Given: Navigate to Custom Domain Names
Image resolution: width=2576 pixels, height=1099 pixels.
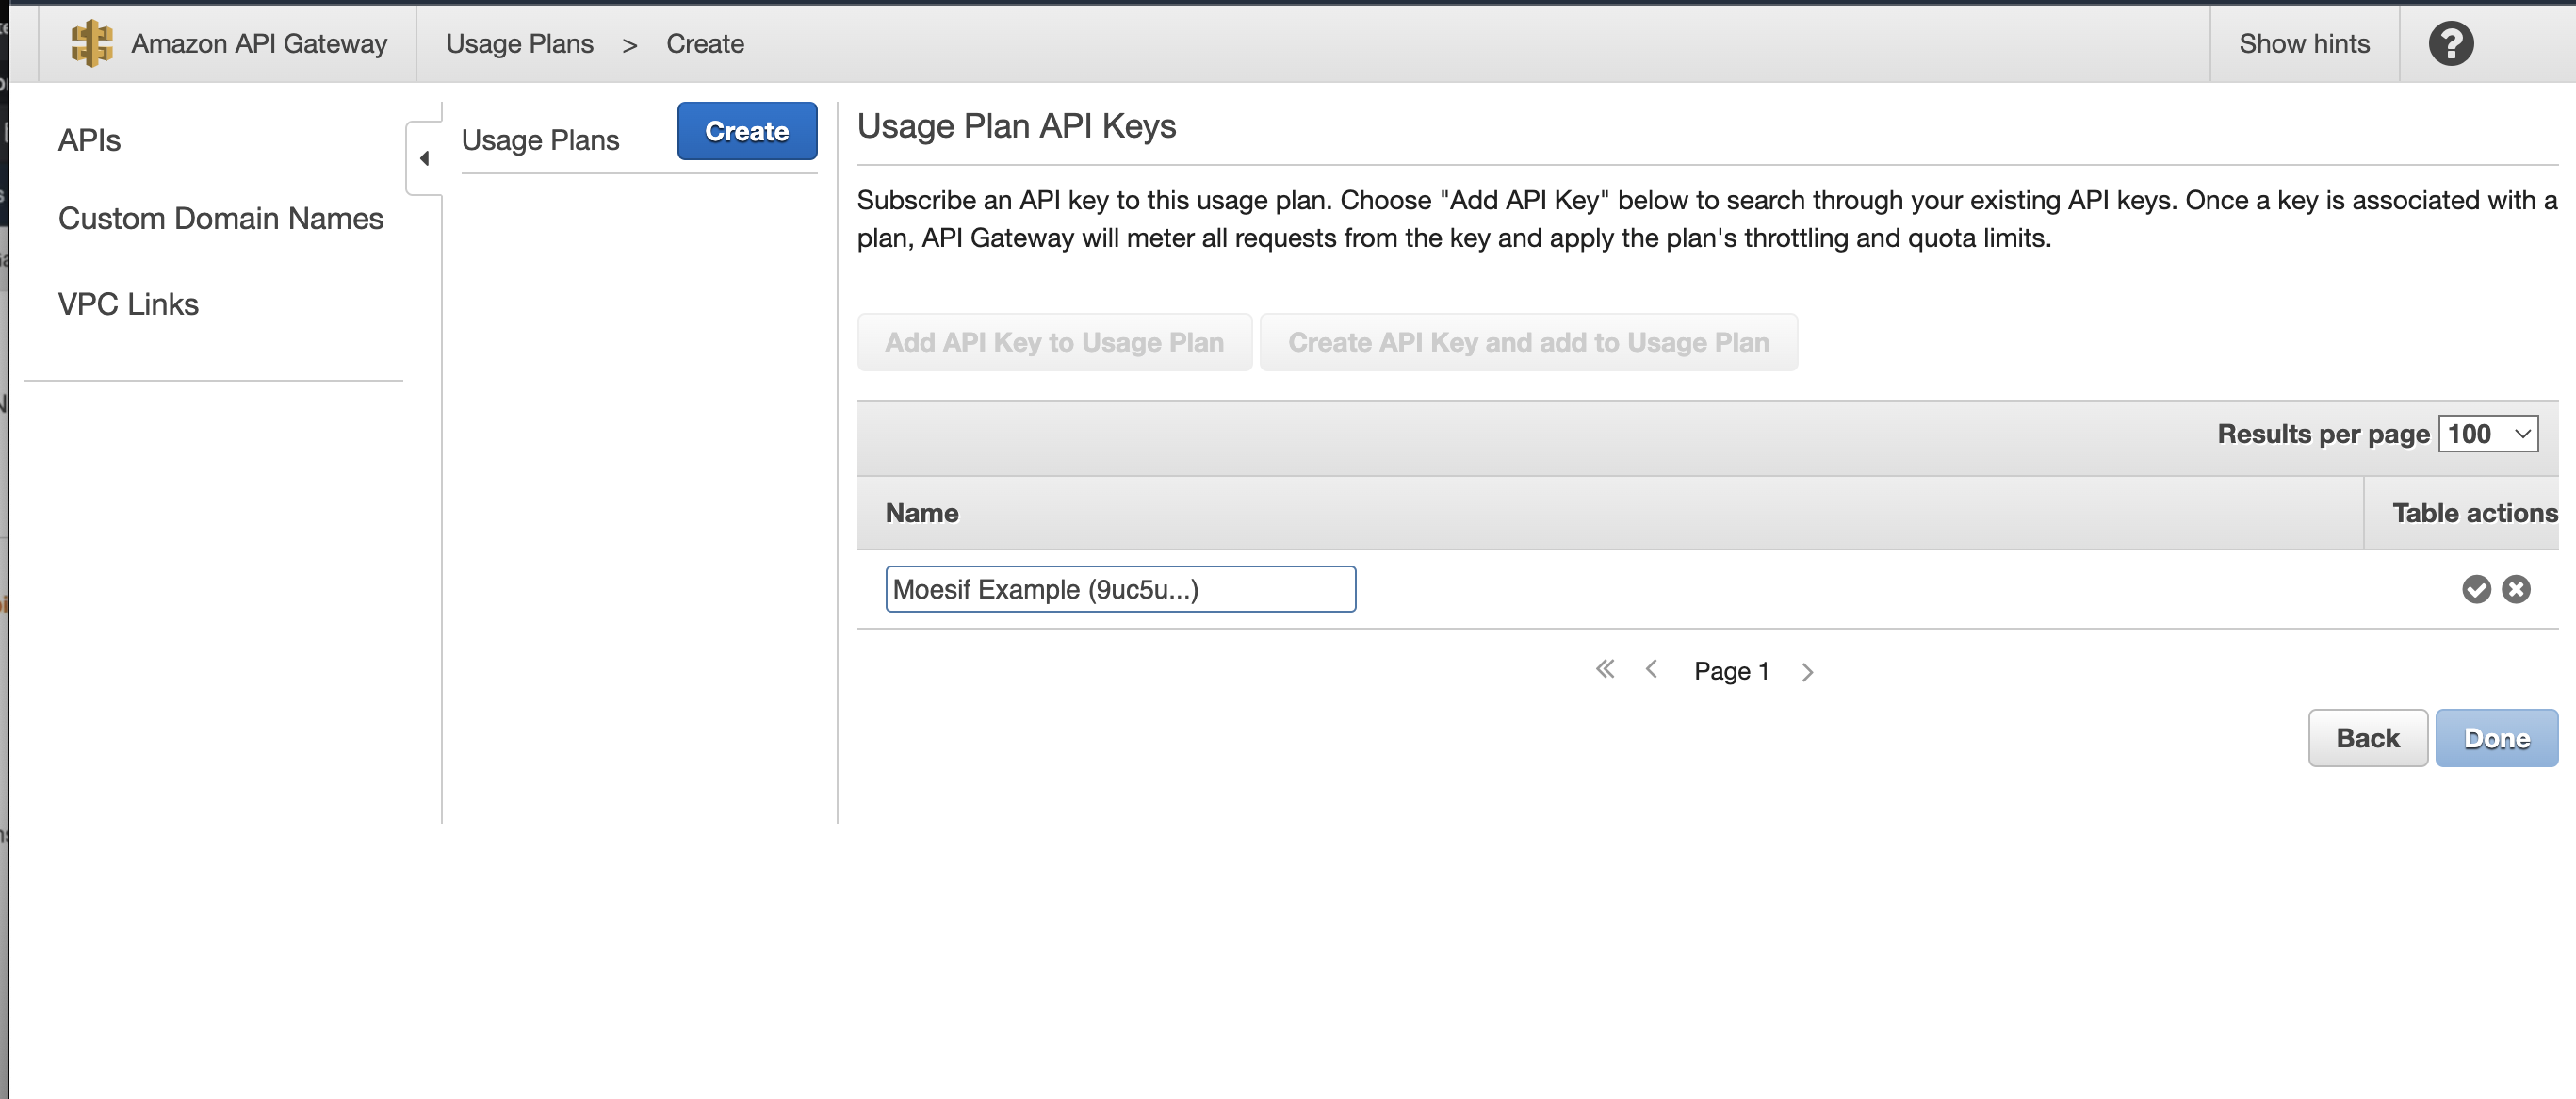Looking at the screenshot, I should (x=221, y=218).
